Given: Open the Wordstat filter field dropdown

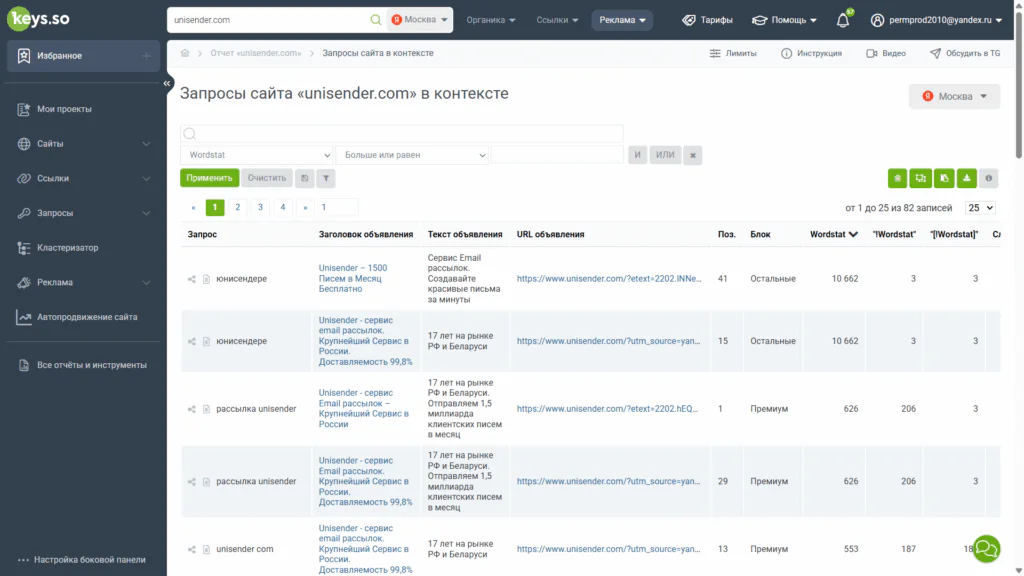Looking at the screenshot, I should 257,155.
